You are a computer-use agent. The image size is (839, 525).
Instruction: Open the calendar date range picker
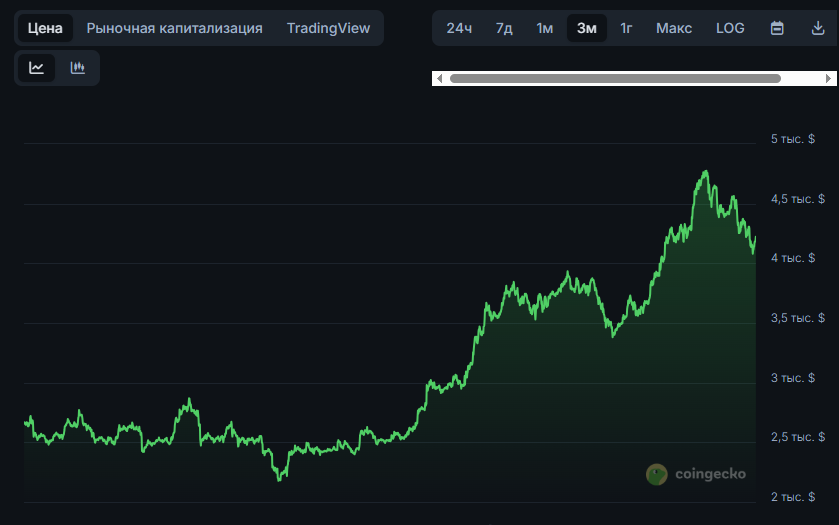[777, 28]
